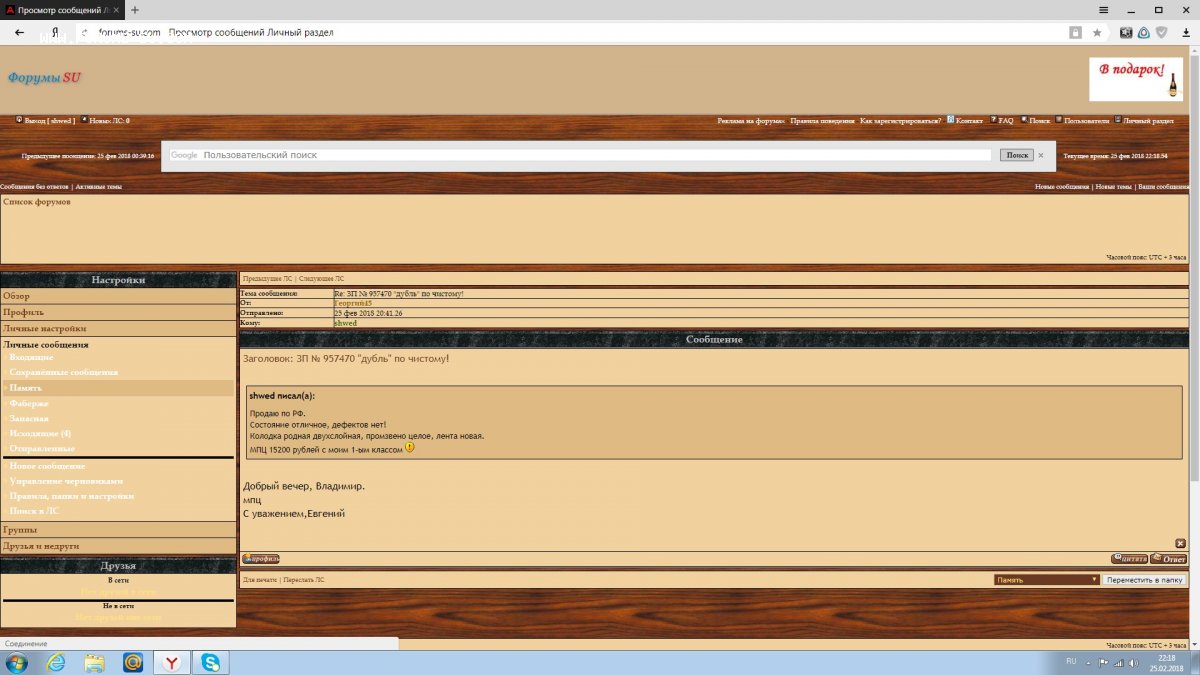Screen dimensions: 1200x675
Task: Select Личные настройки in settings menu
Action: click(44, 328)
